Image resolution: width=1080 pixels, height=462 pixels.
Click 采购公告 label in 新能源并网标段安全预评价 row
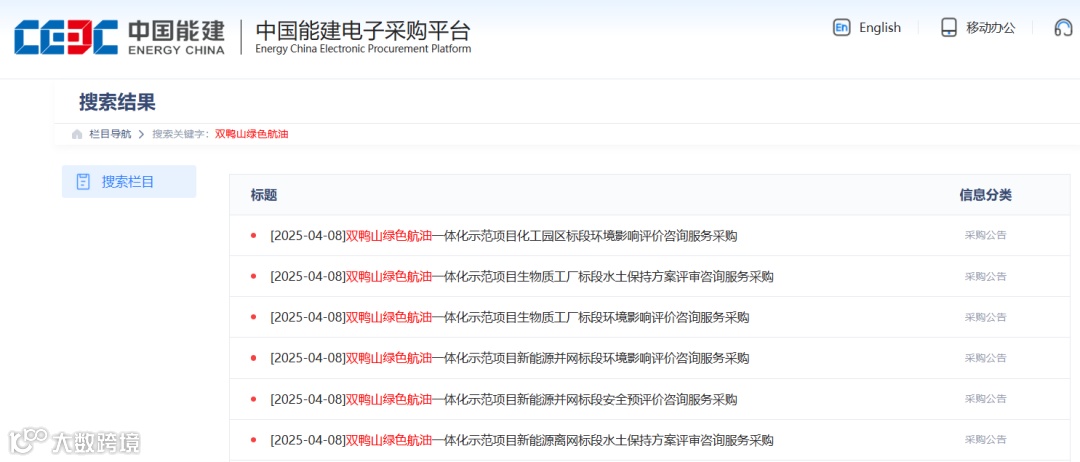pyautogui.click(x=986, y=399)
